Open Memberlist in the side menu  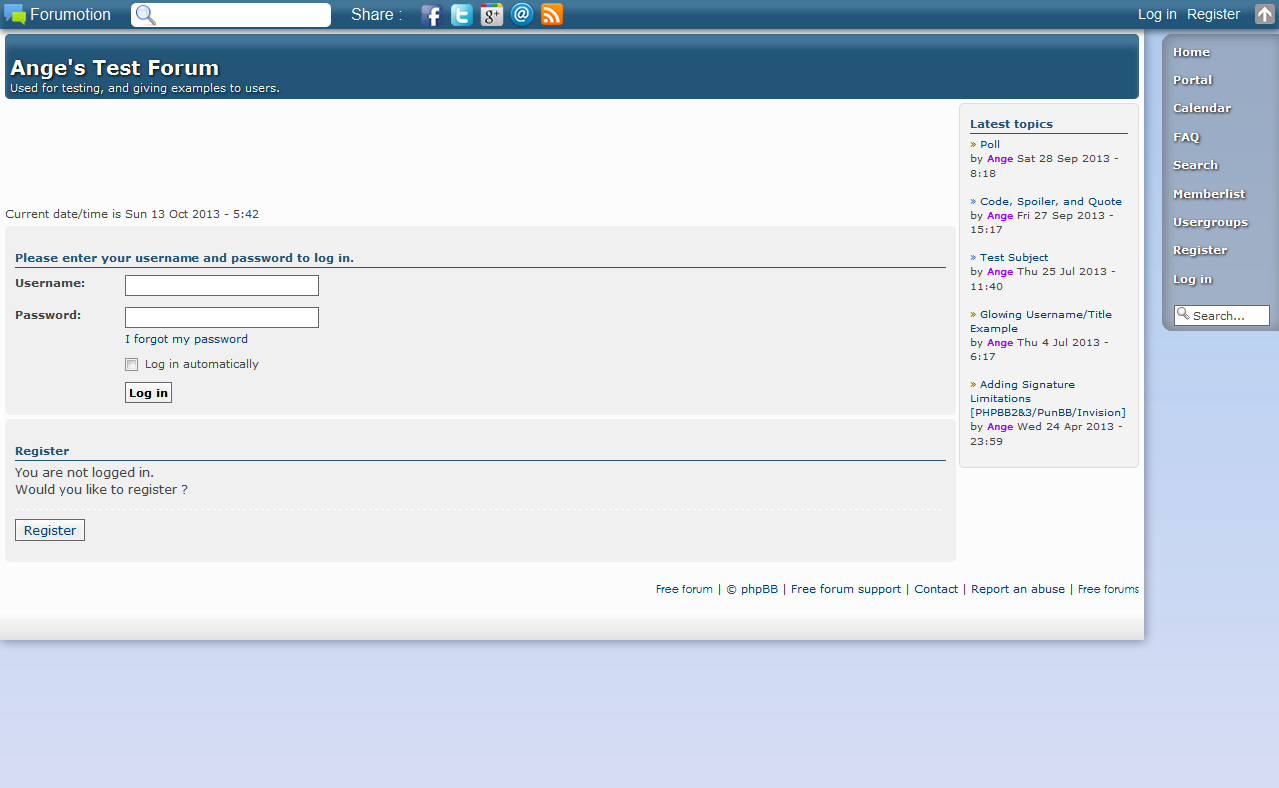pos(1209,194)
